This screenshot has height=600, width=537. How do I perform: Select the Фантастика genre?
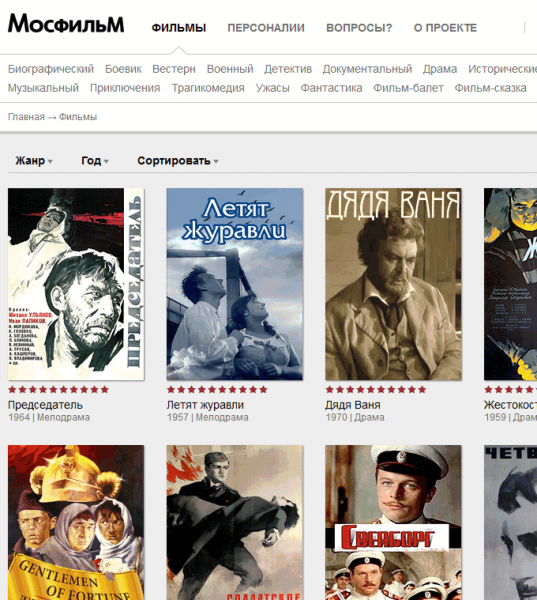point(331,88)
